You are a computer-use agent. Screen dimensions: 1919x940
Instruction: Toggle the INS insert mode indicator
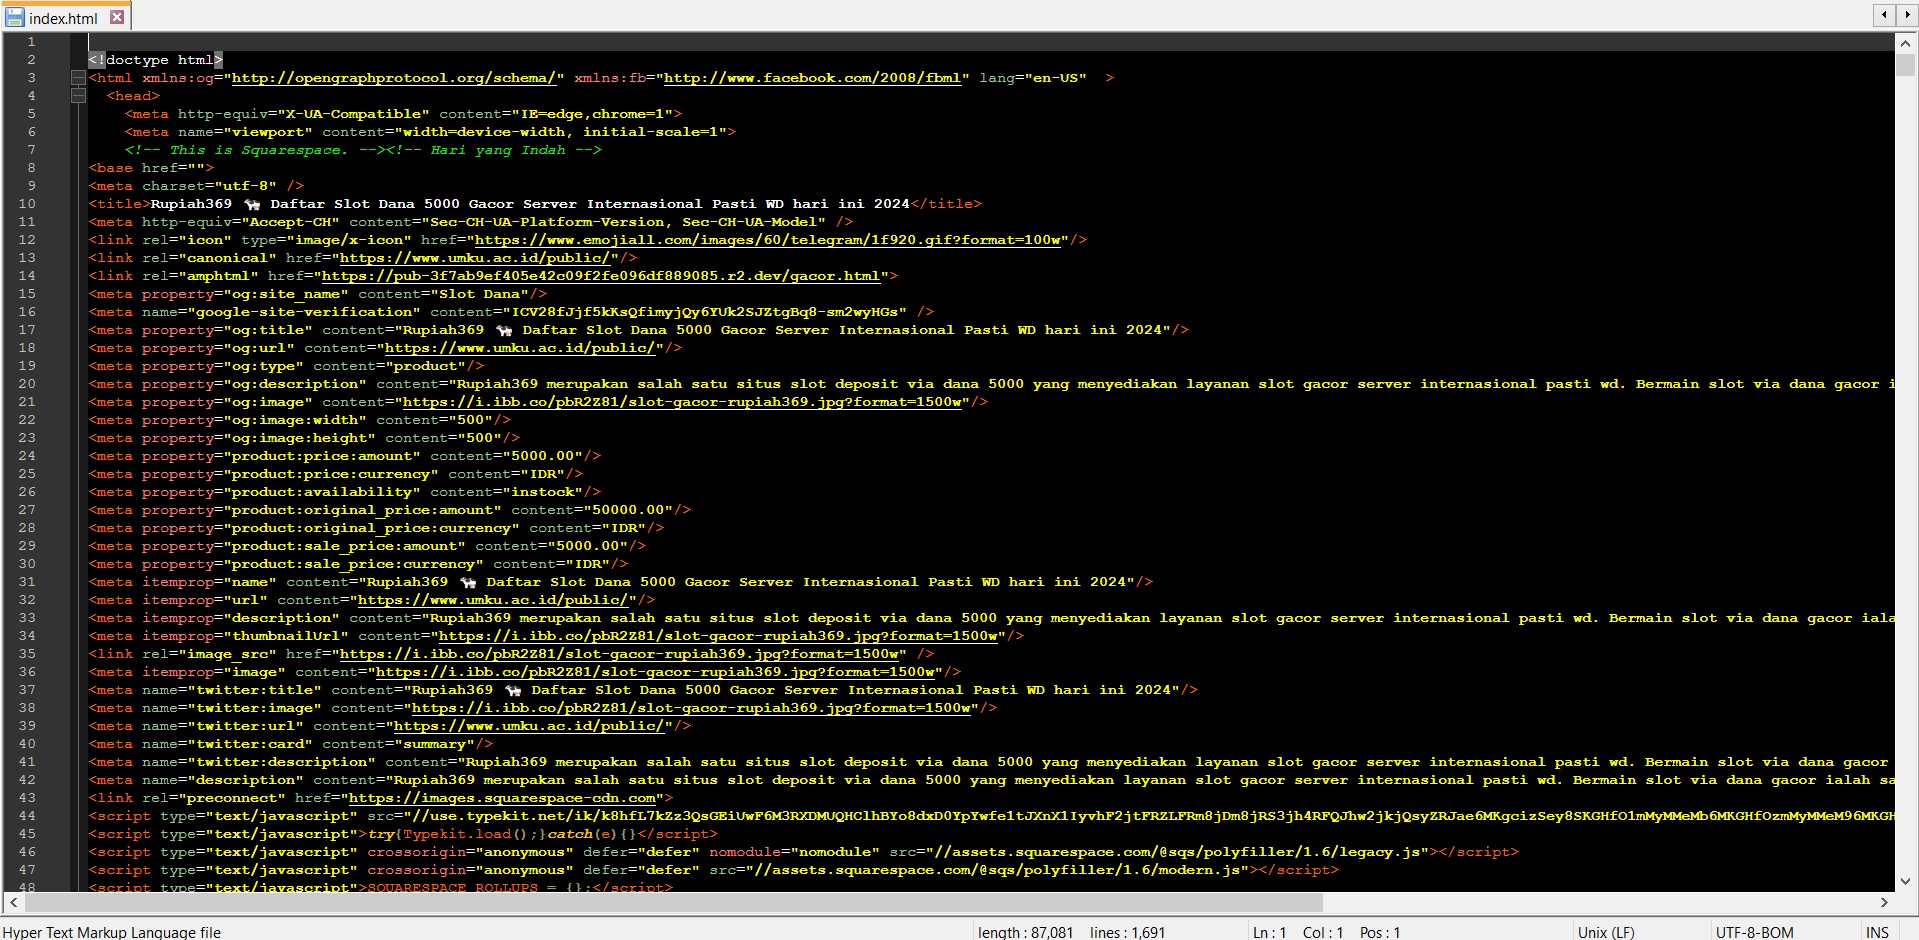tap(1877, 932)
